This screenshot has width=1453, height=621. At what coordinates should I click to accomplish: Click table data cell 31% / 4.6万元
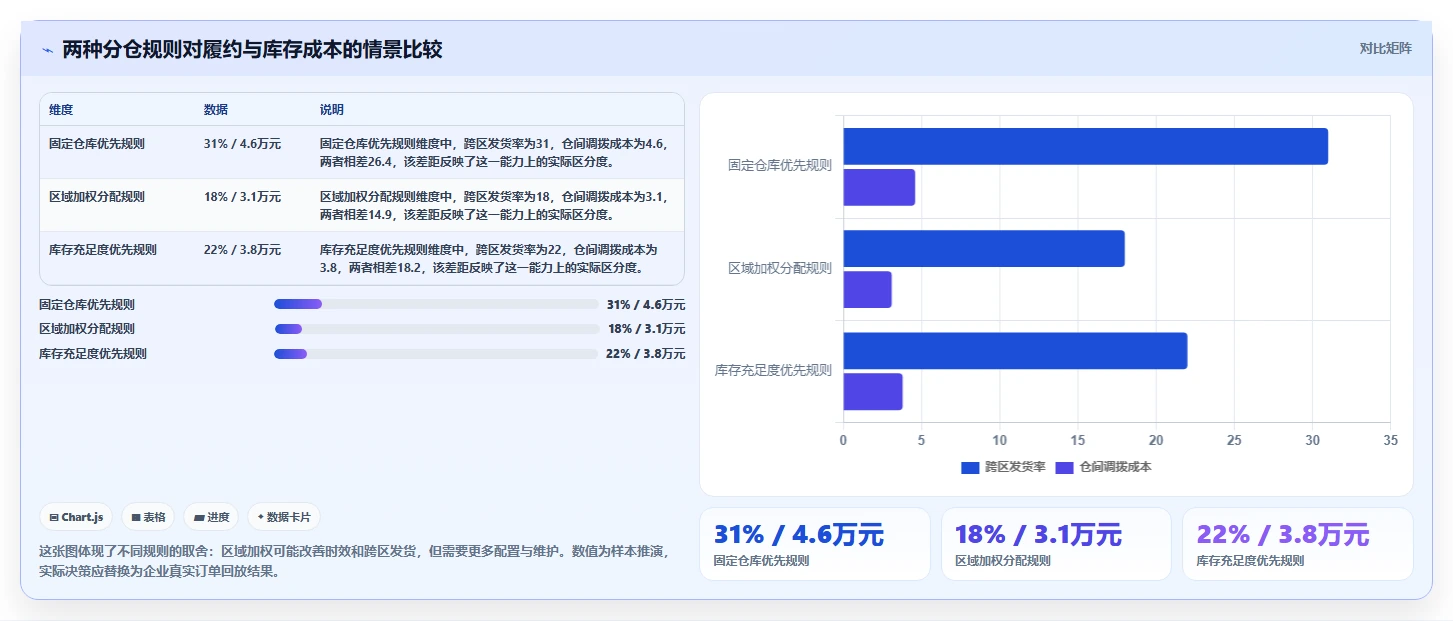pos(242,144)
